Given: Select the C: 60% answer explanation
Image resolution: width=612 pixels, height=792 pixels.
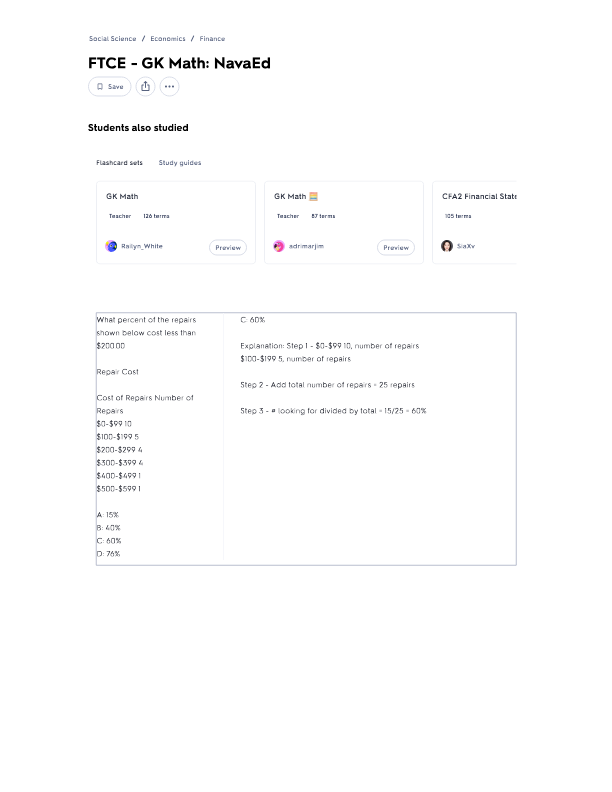Looking at the screenshot, I should 333,365.
